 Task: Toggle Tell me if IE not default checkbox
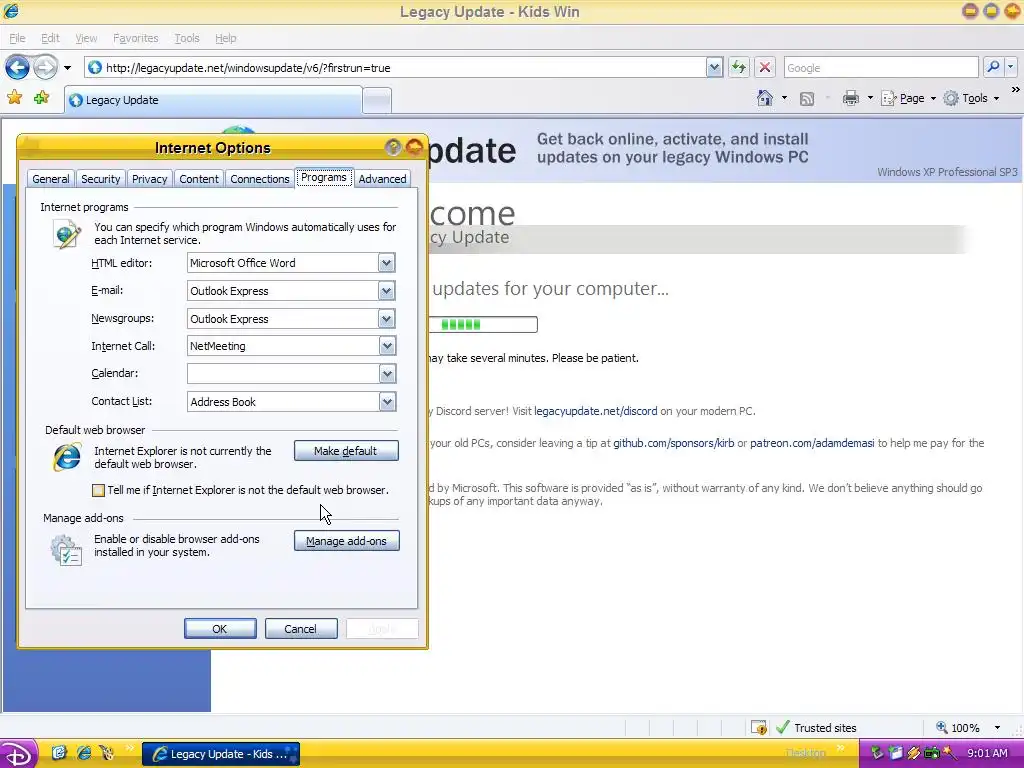tap(98, 490)
